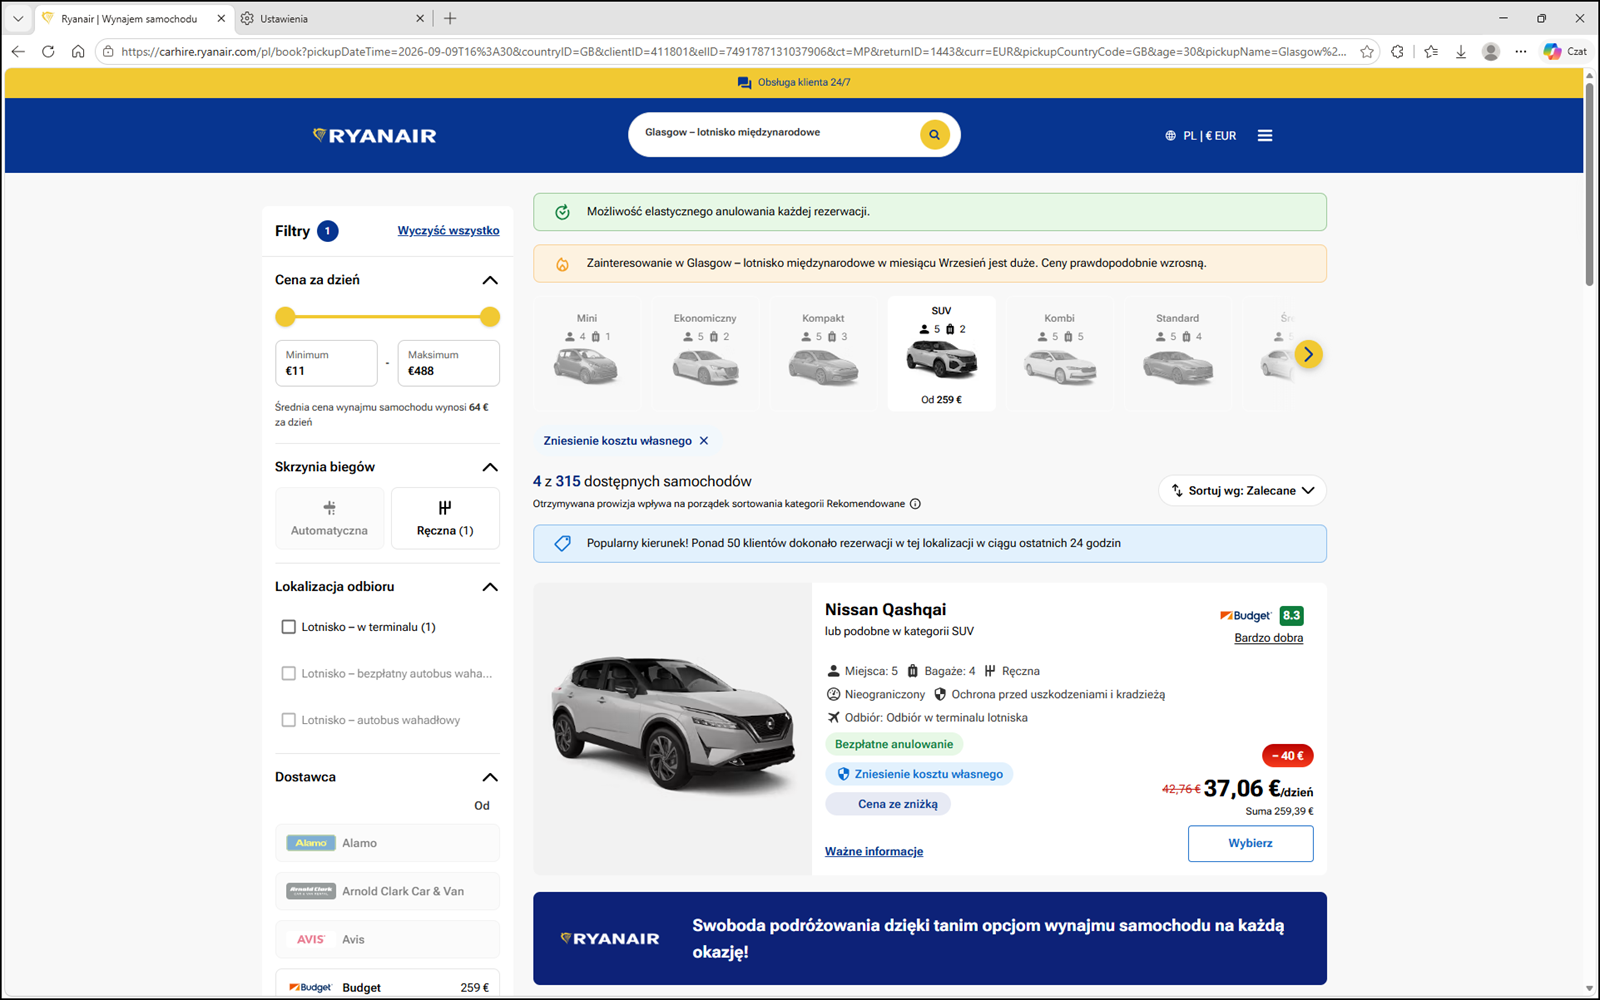Add this page to favorites star

tap(1367, 52)
